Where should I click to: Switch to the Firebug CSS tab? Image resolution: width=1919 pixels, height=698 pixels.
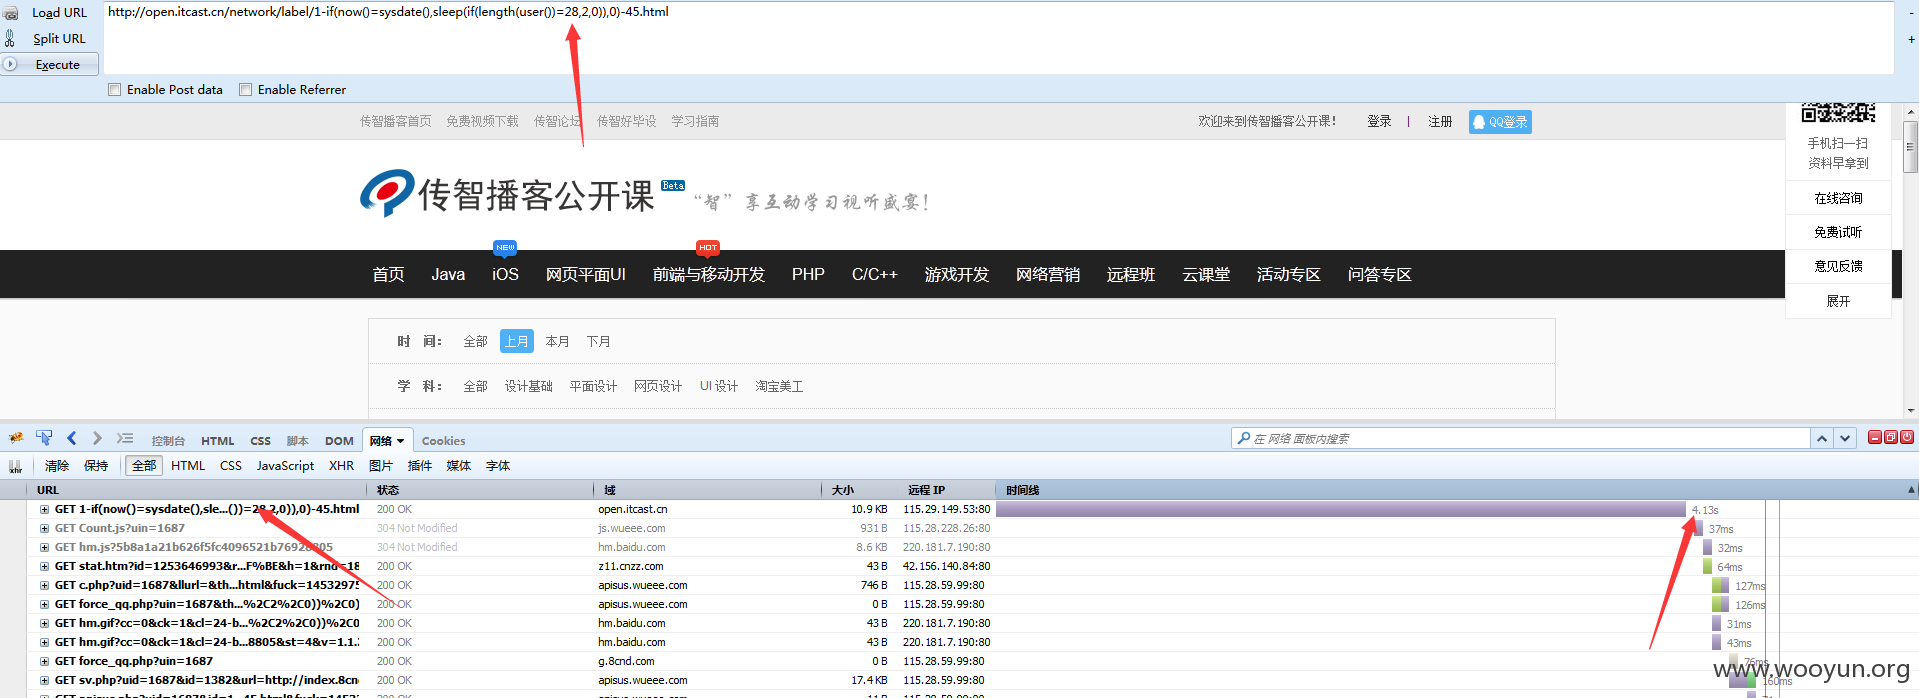(260, 441)
